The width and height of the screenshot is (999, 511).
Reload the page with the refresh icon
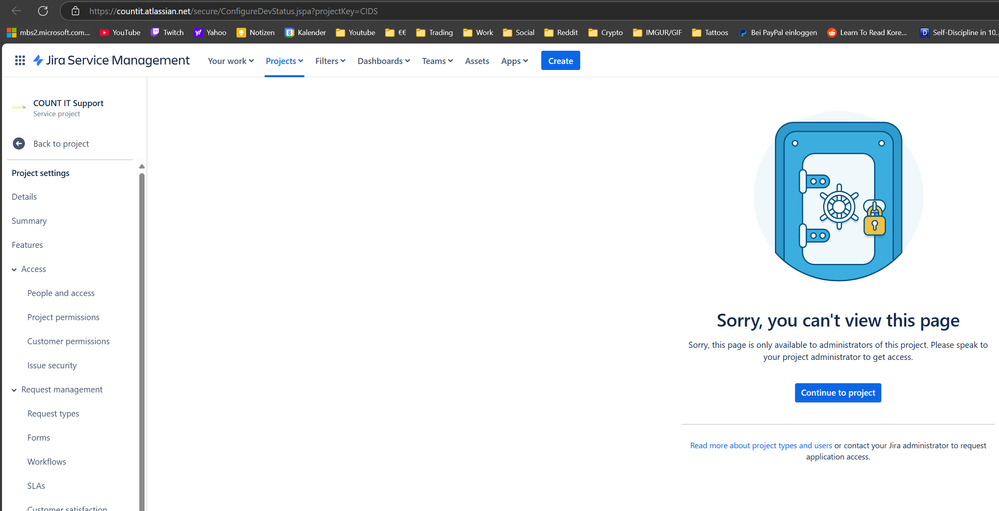[x=43, y=11]
